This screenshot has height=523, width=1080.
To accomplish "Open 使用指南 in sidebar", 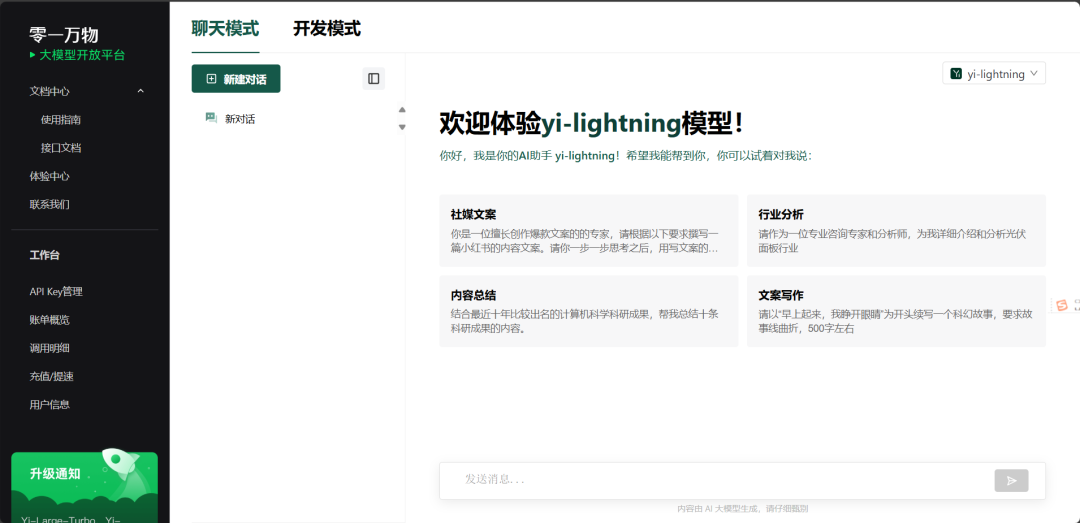I will 61,119.
